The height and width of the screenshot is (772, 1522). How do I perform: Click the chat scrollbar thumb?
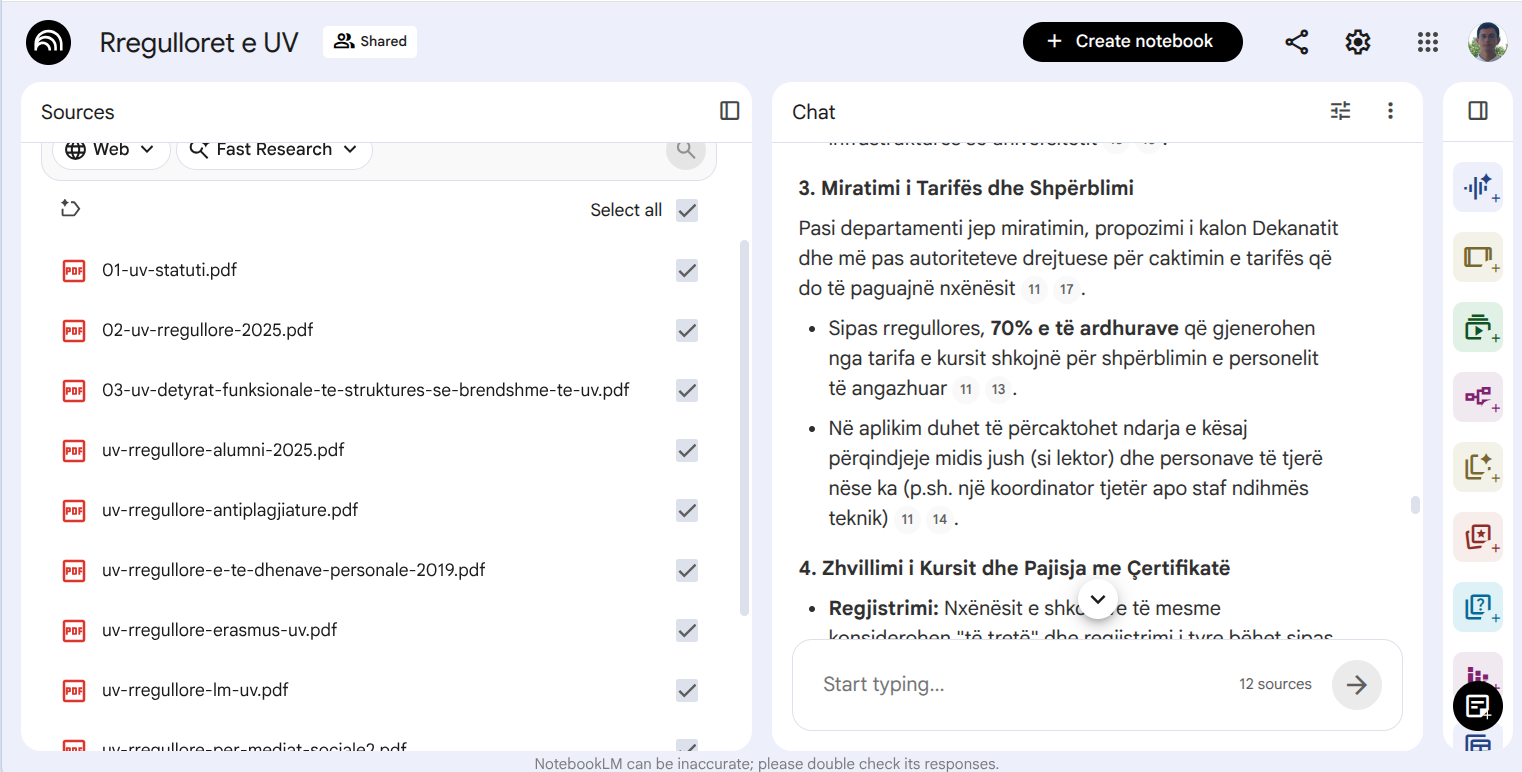[x=1414, y=505]
